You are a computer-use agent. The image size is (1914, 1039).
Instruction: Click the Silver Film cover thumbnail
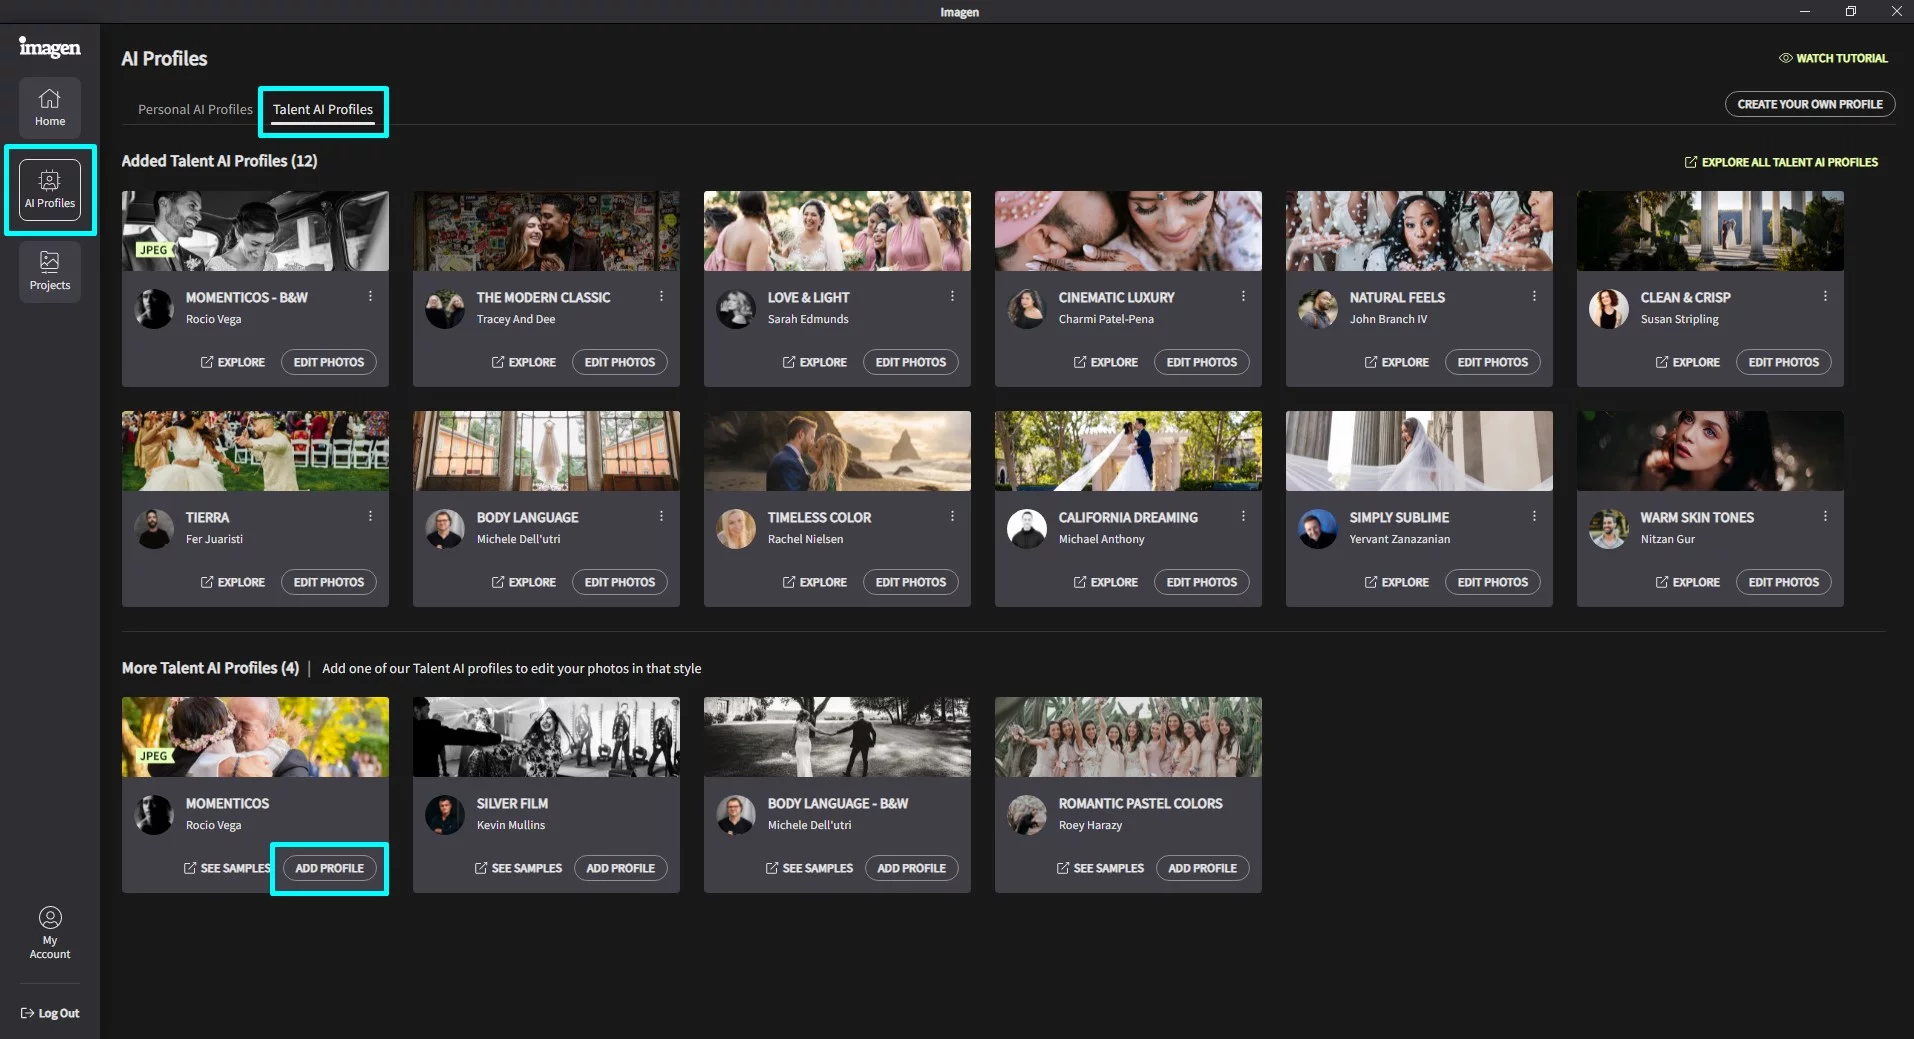(546, 737)
